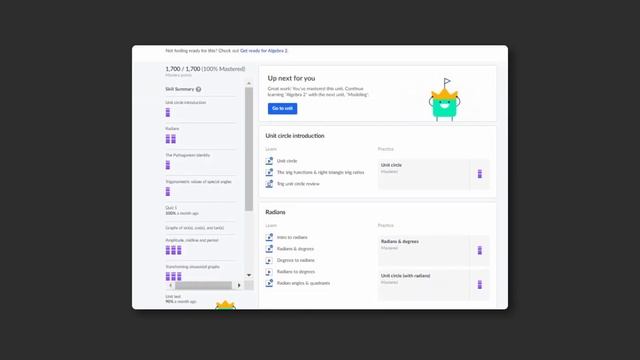Select mastery icon on Radians & degrees card

pos(480,250)
